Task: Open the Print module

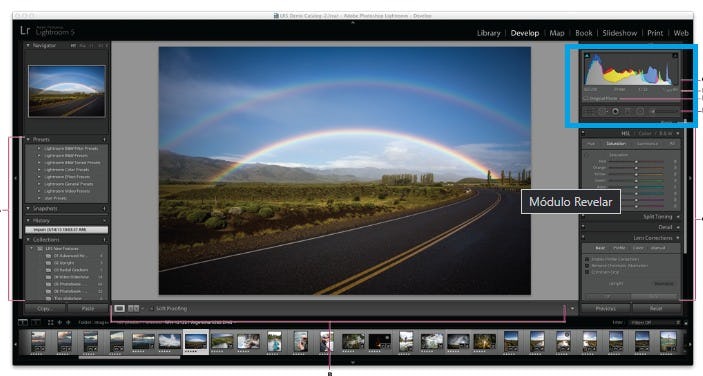Action: pos(655,33)
